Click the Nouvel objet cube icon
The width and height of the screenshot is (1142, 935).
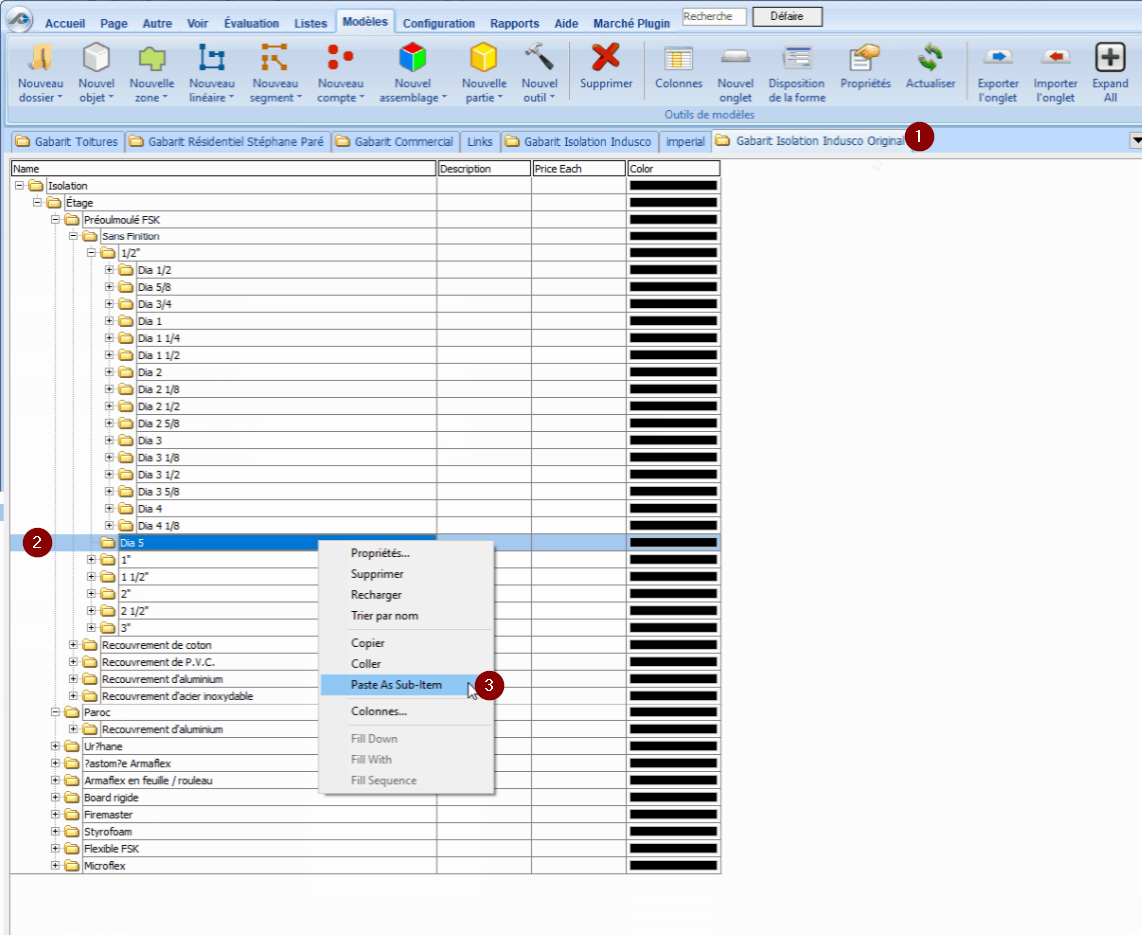coord(96,58)
